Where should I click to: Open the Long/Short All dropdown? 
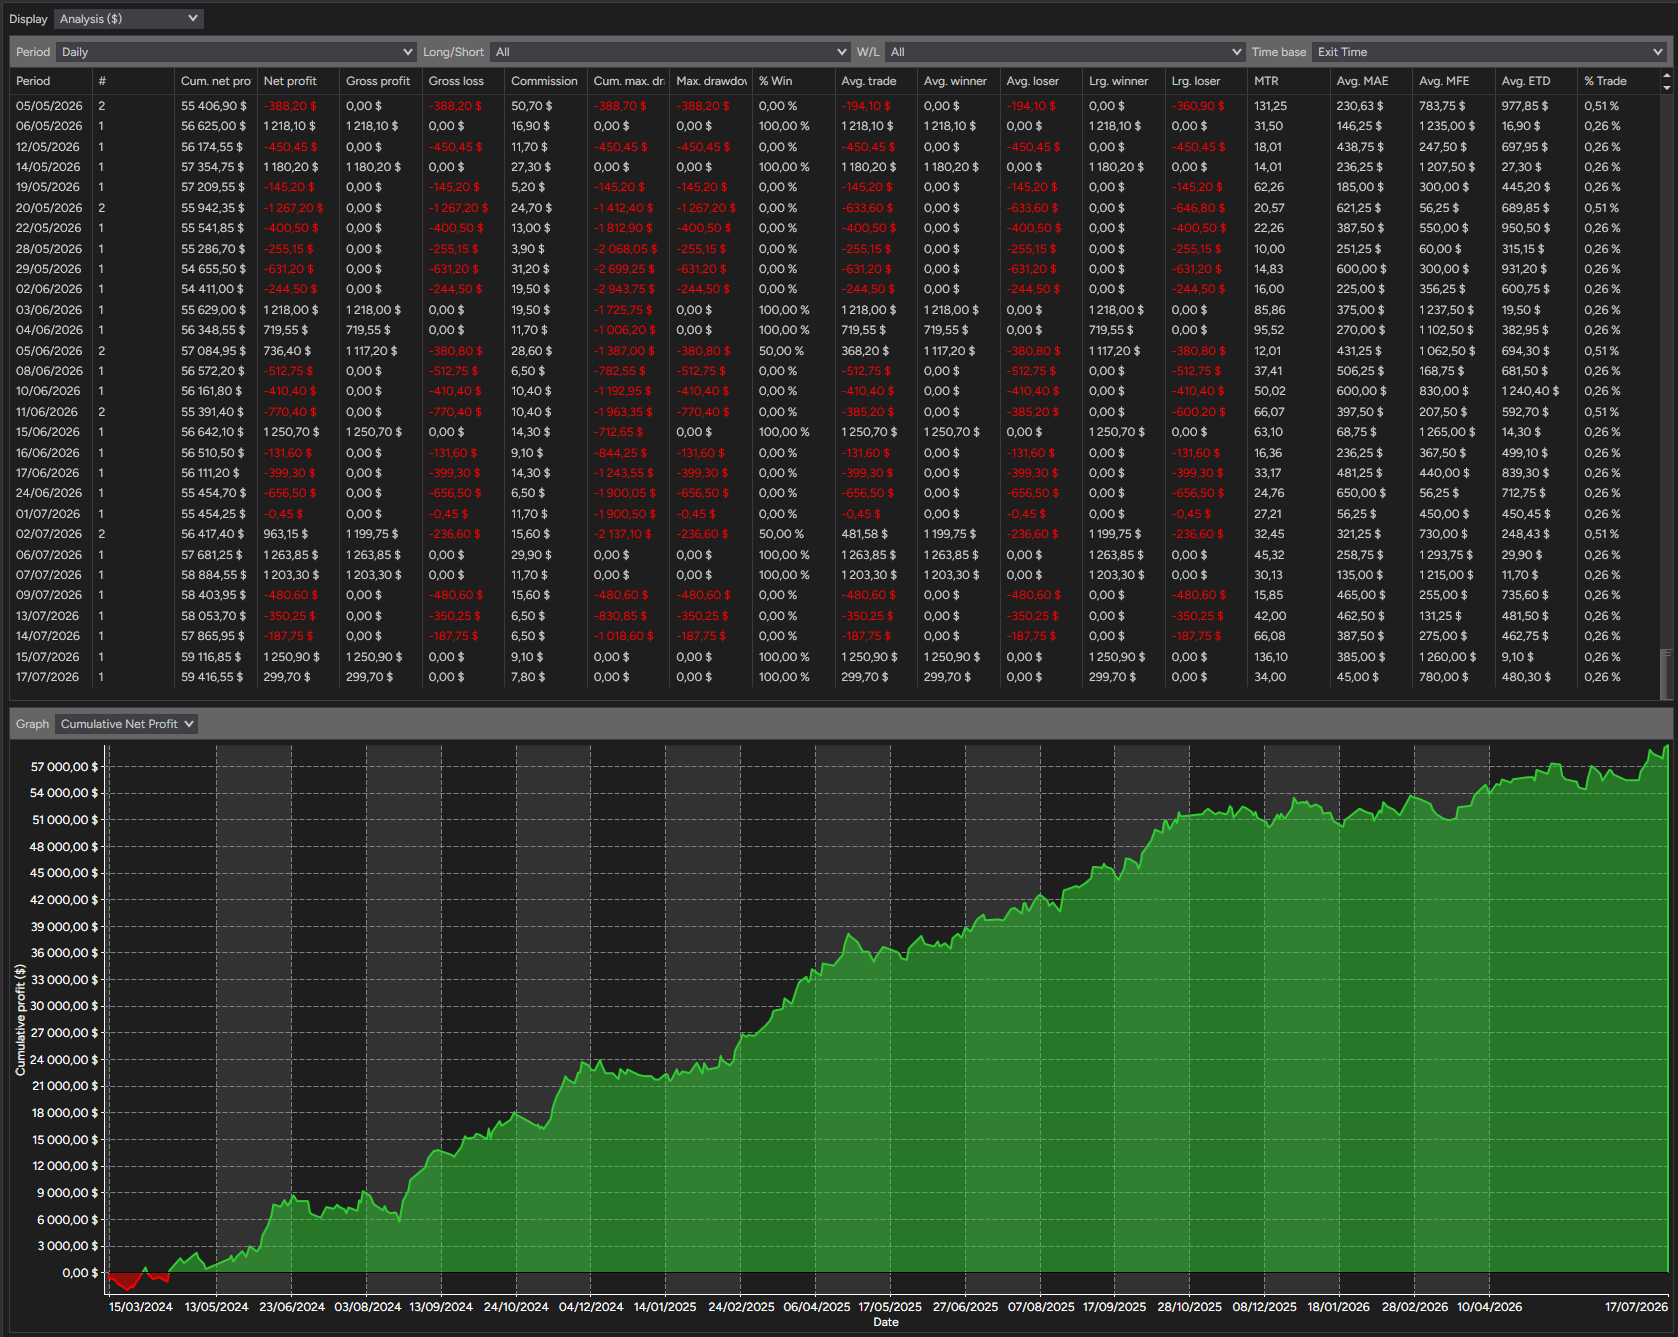click(x=670, y=52)
